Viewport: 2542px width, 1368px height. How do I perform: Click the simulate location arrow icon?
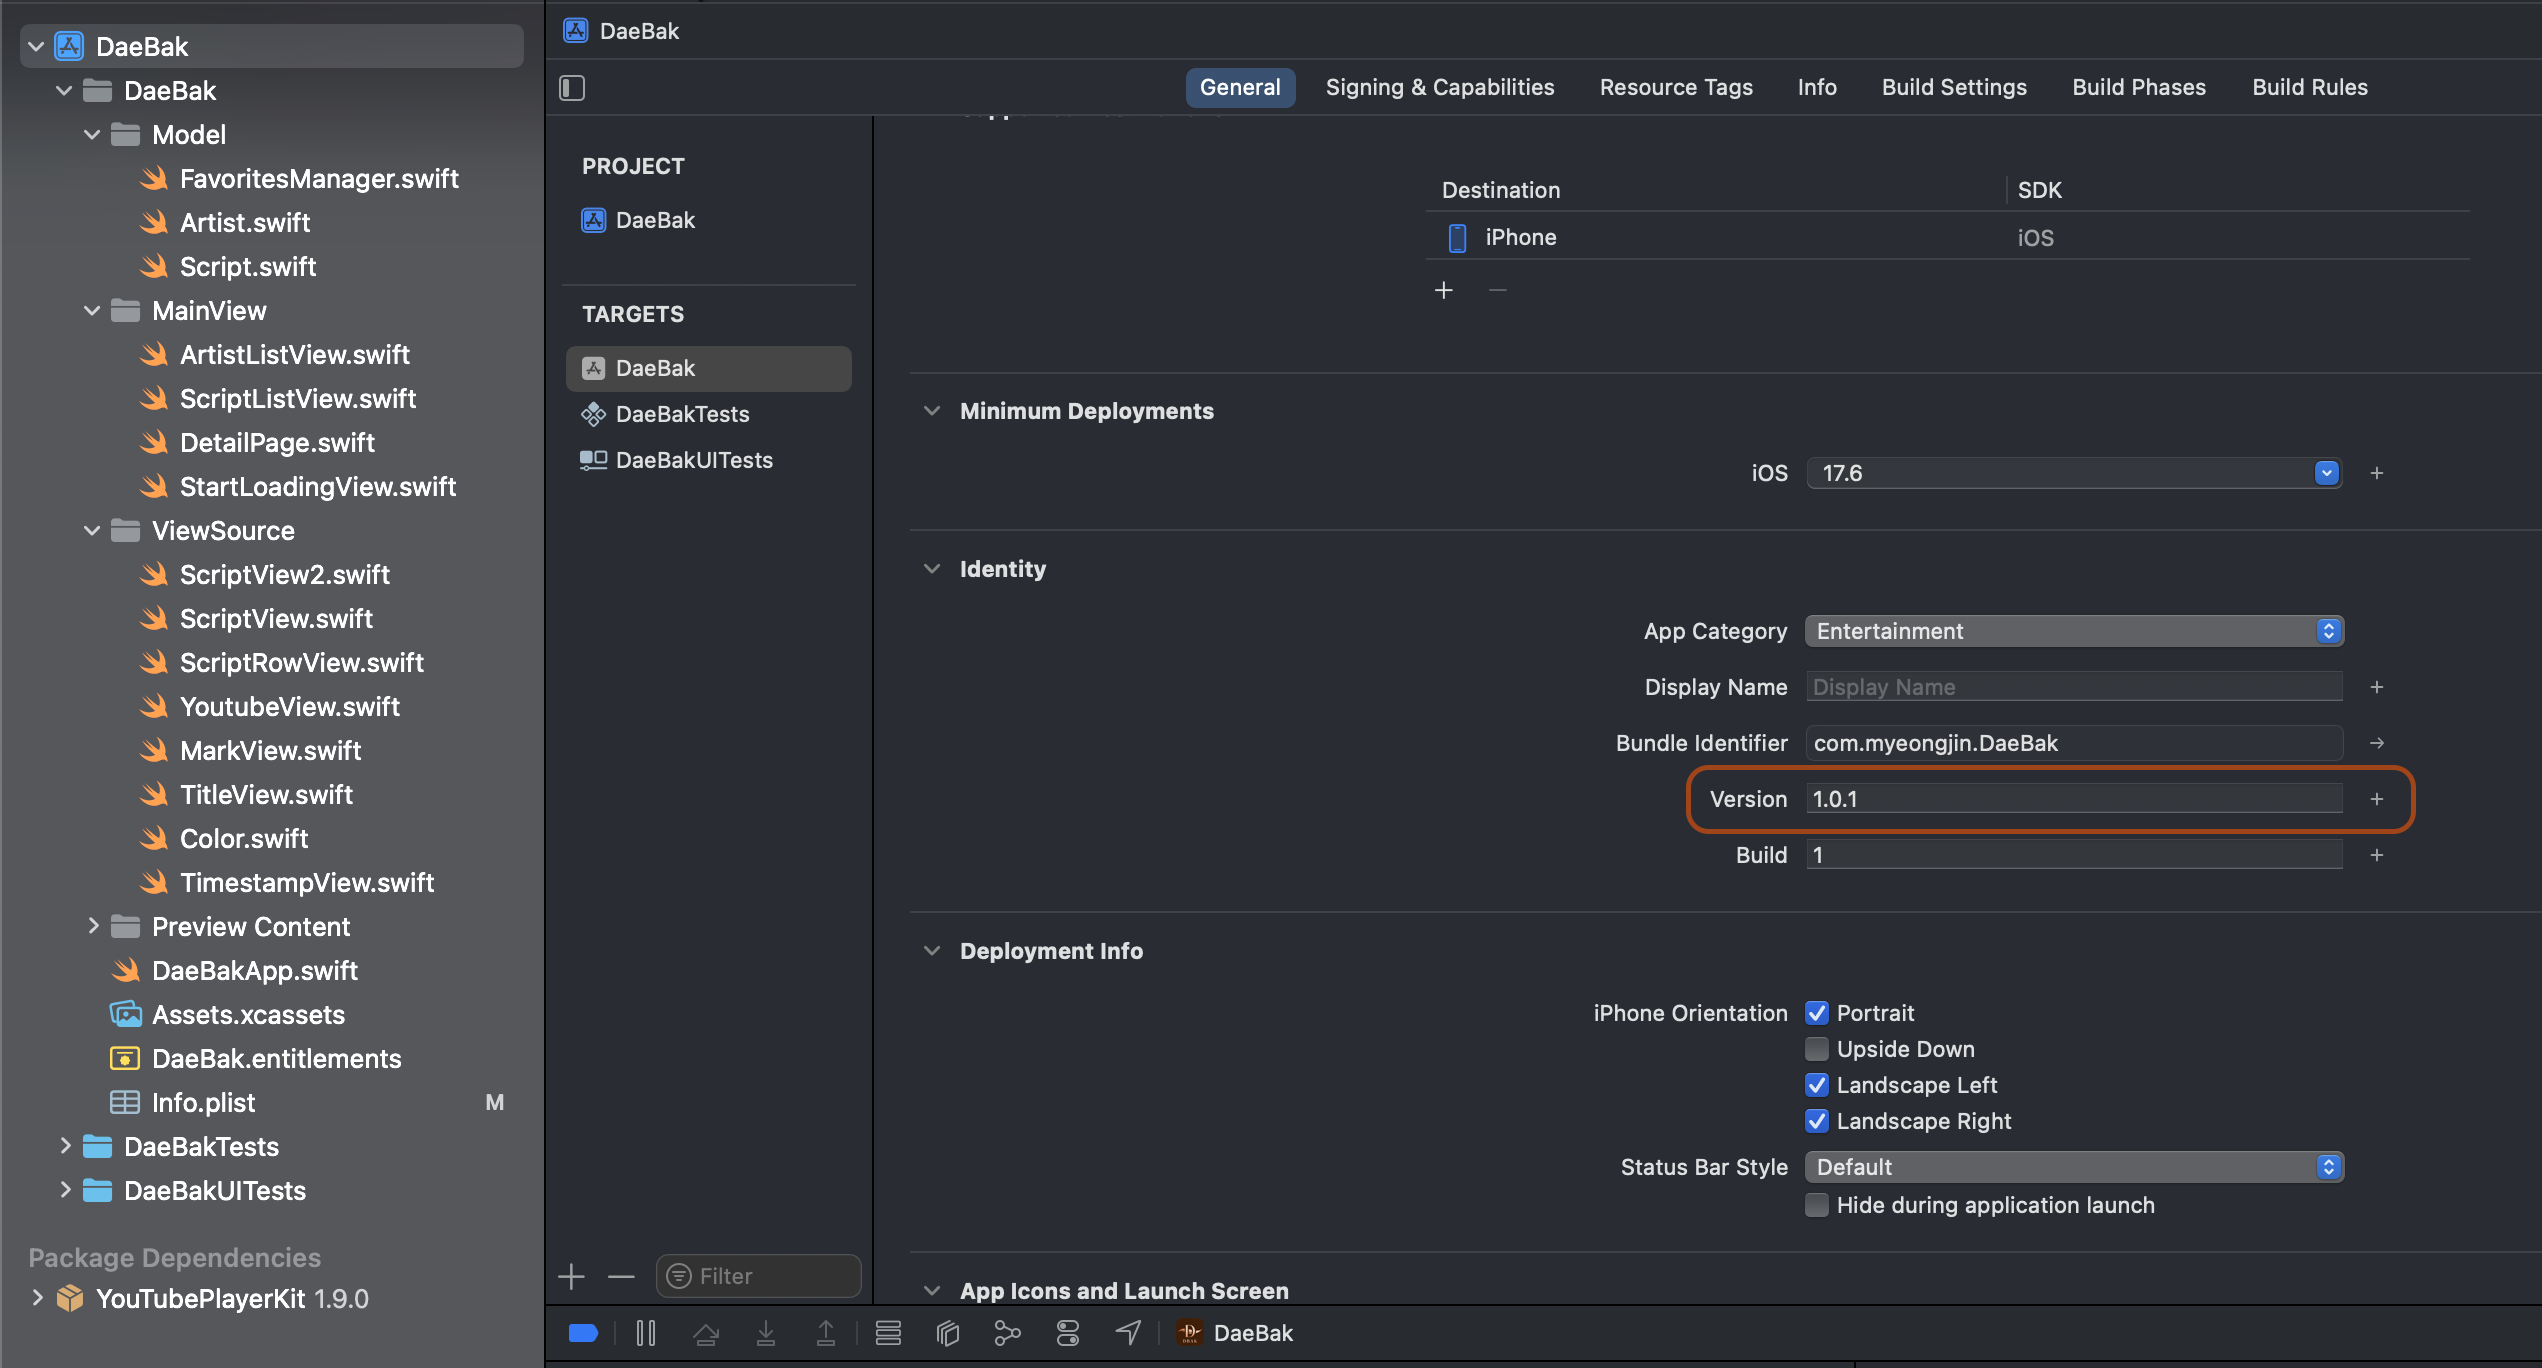coord(1128,1333)
